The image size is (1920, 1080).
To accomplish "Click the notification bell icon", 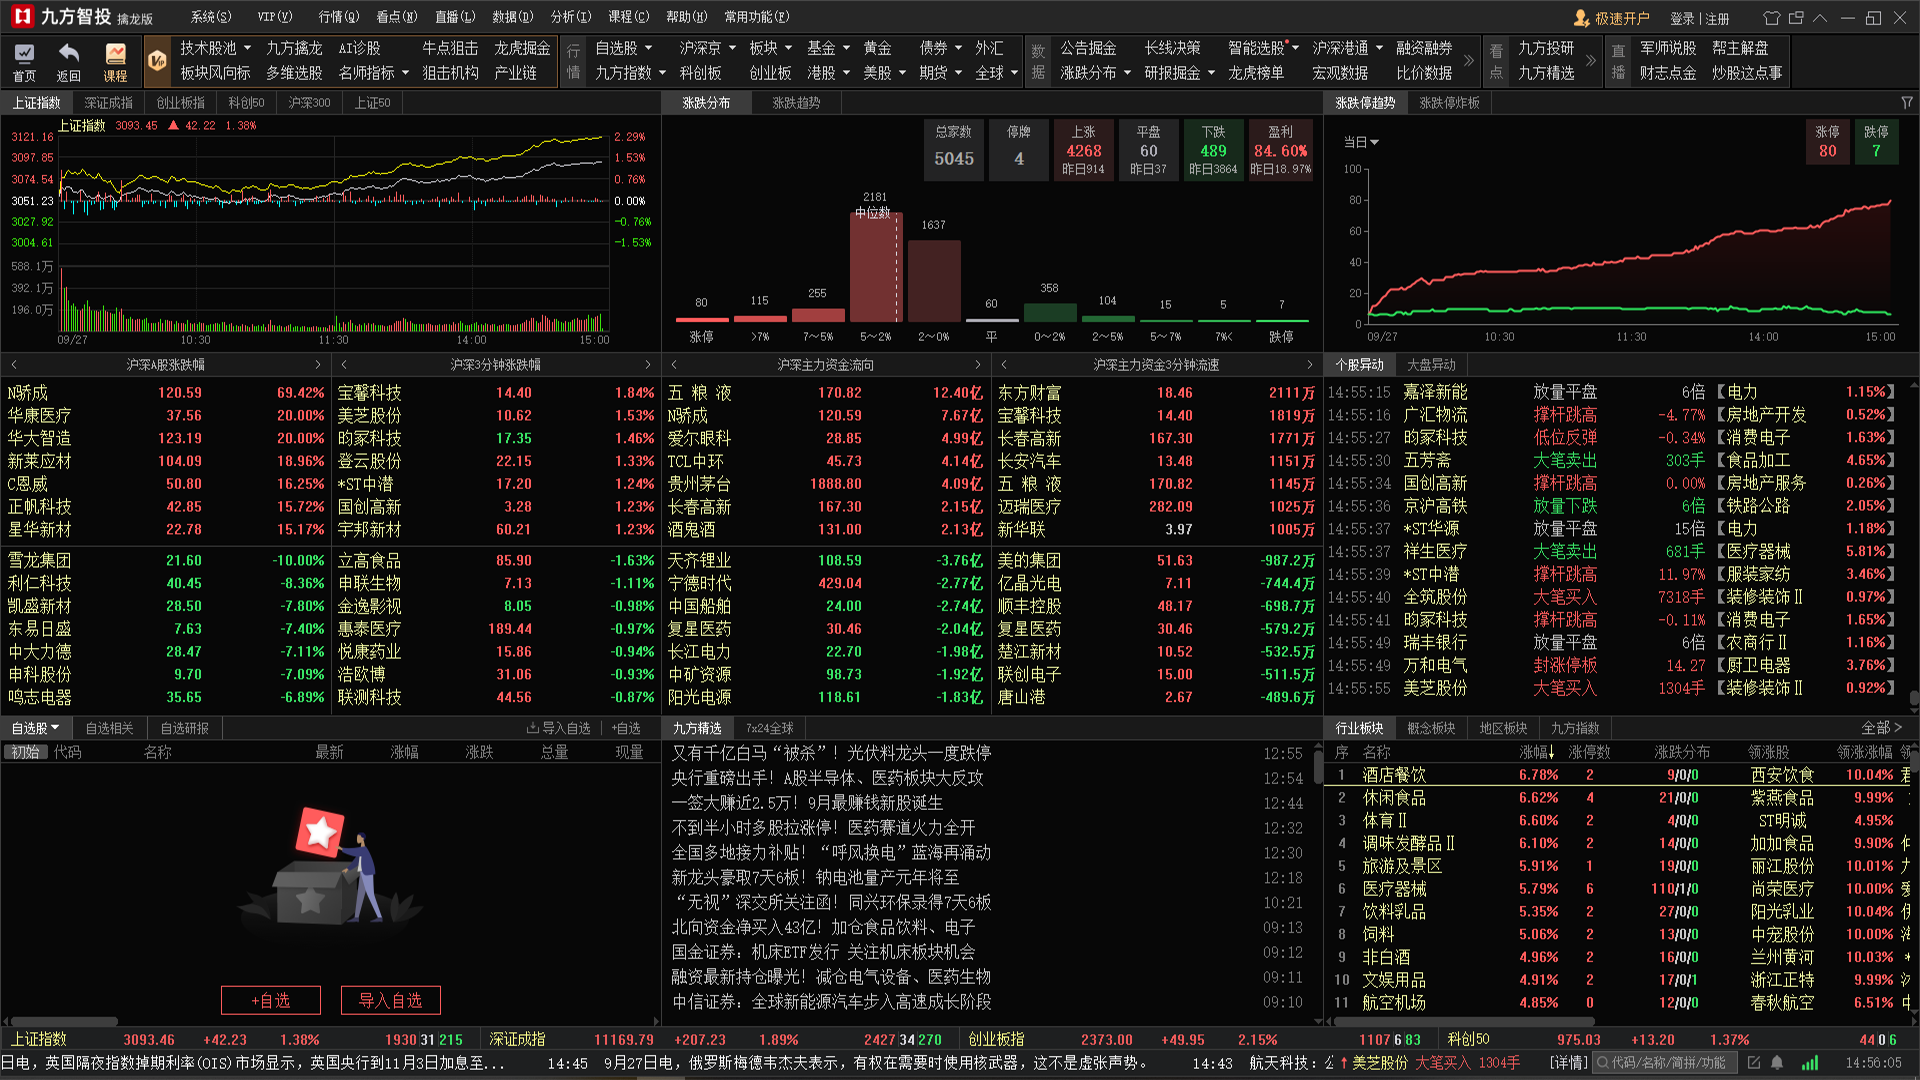I will 1777,1063.
